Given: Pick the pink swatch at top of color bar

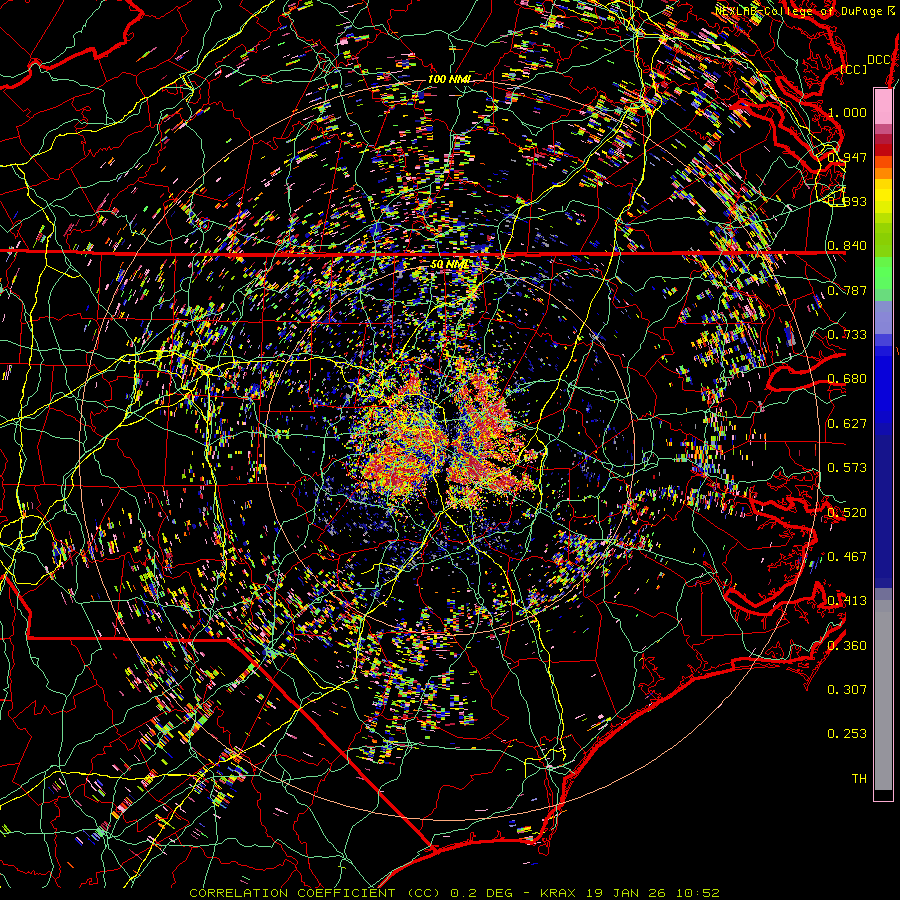Looking at the screenshot, I should [883, 106].
